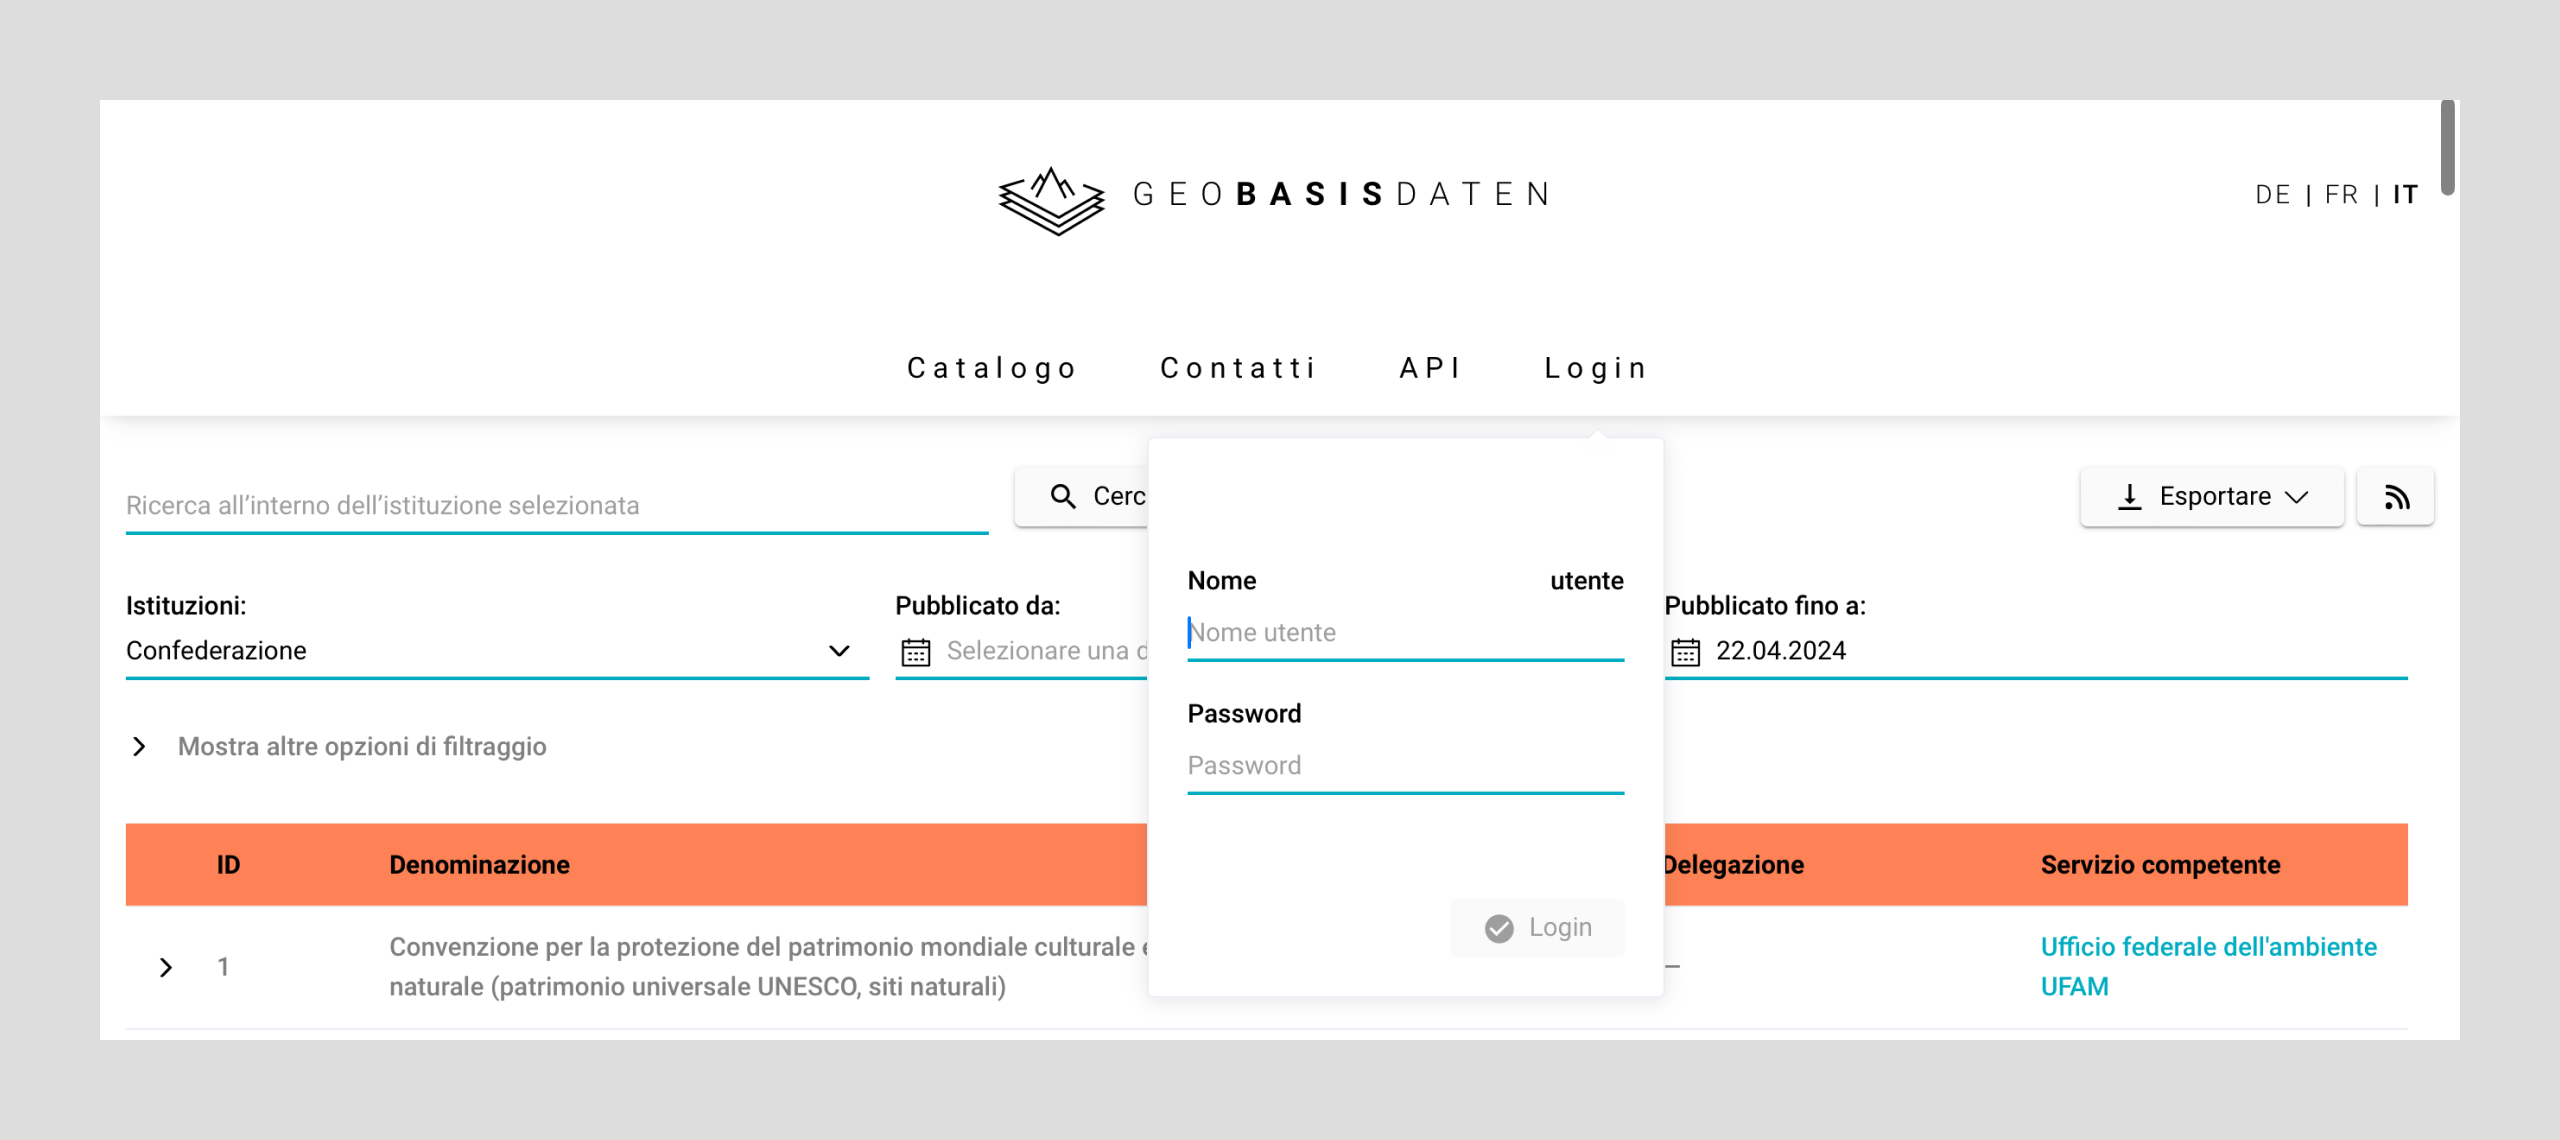Open the 'Pubblicato fino a' calendar icon

tap(1686, 652)
